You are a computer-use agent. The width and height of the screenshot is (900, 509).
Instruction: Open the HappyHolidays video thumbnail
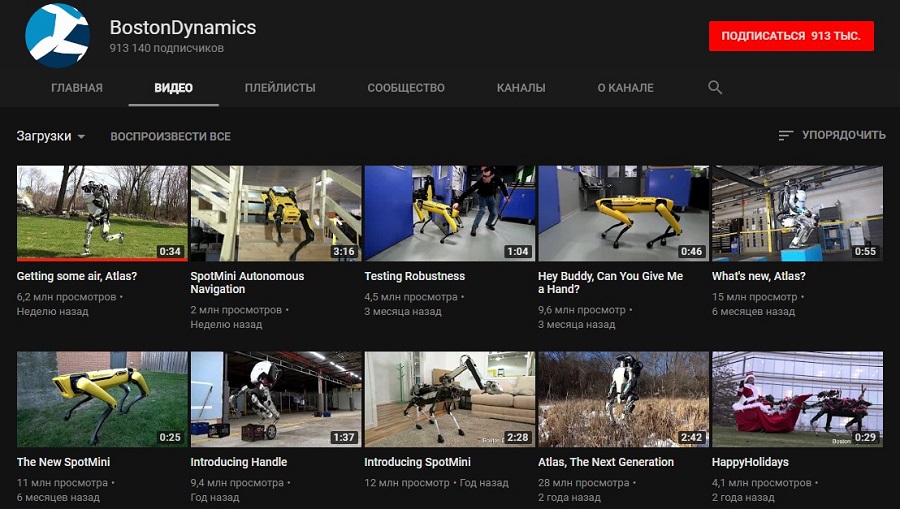tap(797, 399)
